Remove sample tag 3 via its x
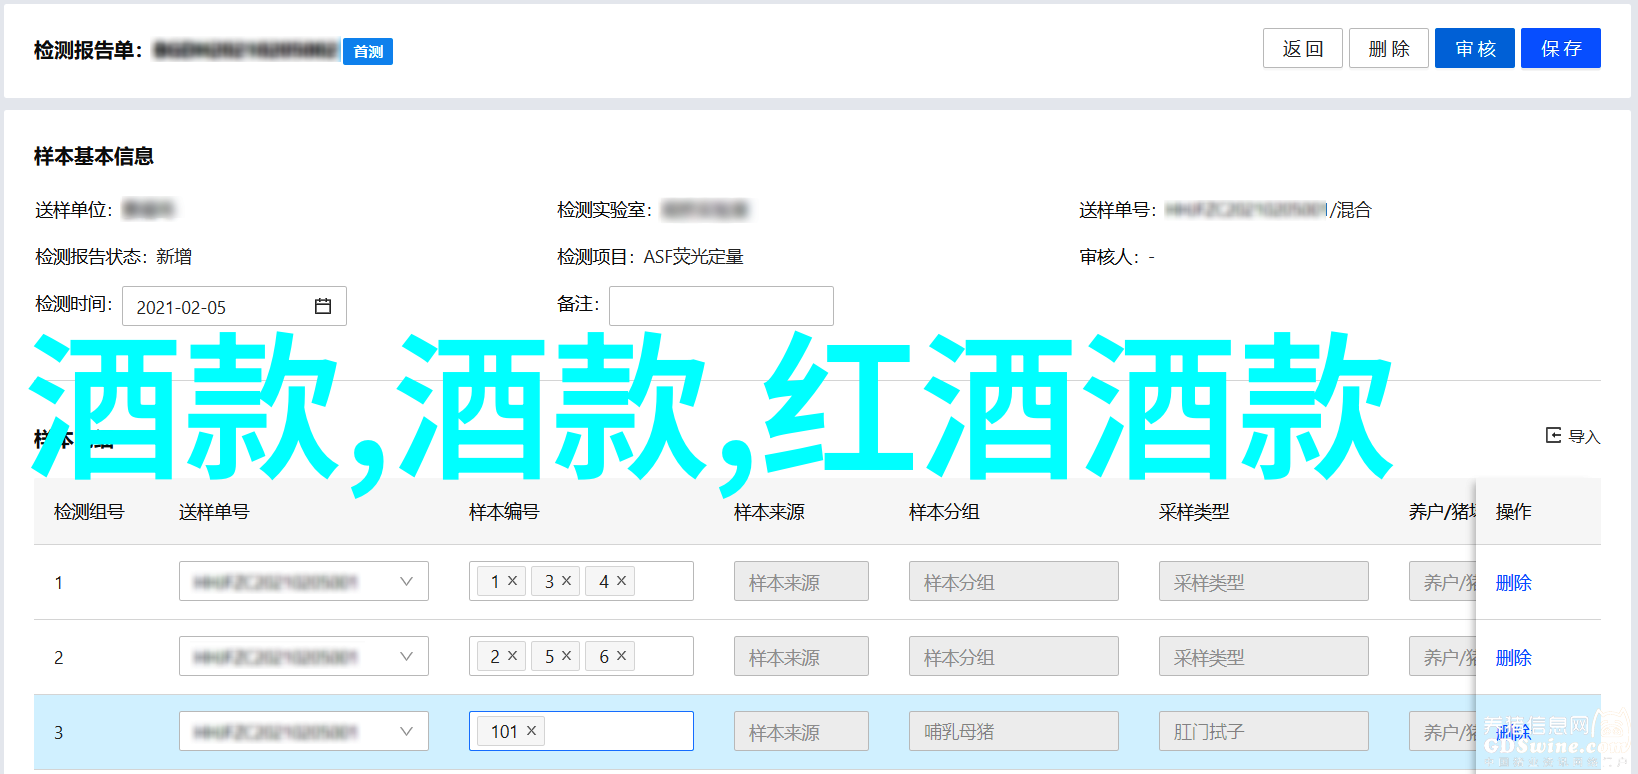This screenshot has height=774, width=1638. (x=566, y=580)
